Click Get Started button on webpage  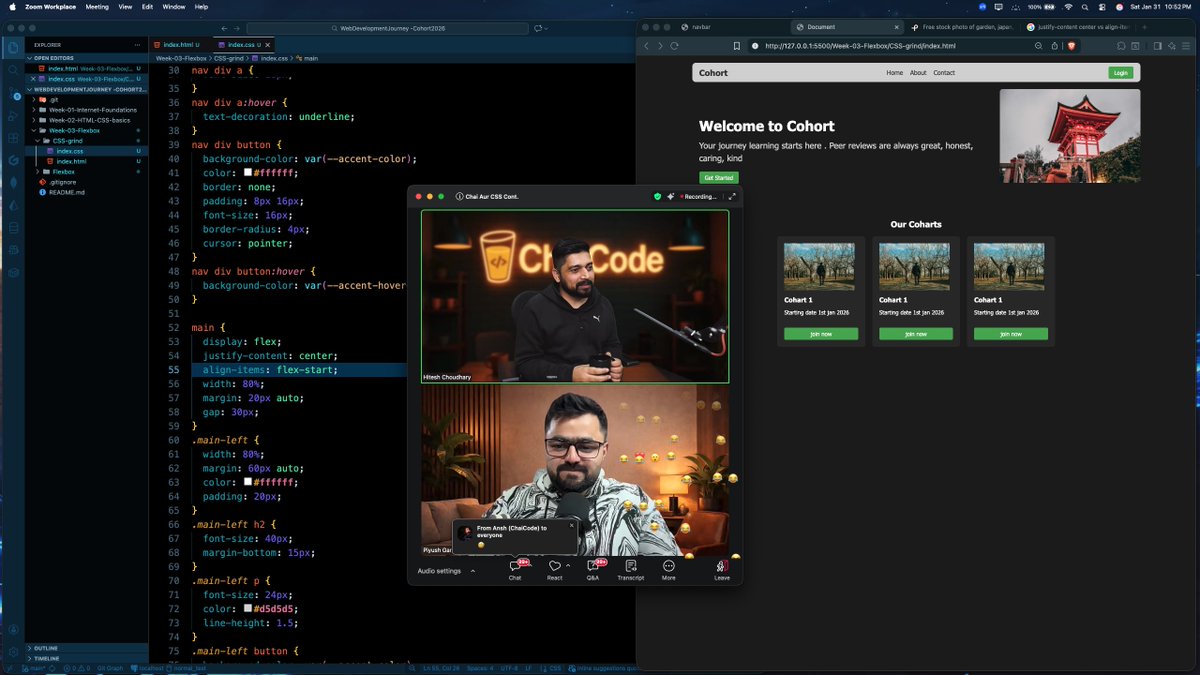coord(718,178)
